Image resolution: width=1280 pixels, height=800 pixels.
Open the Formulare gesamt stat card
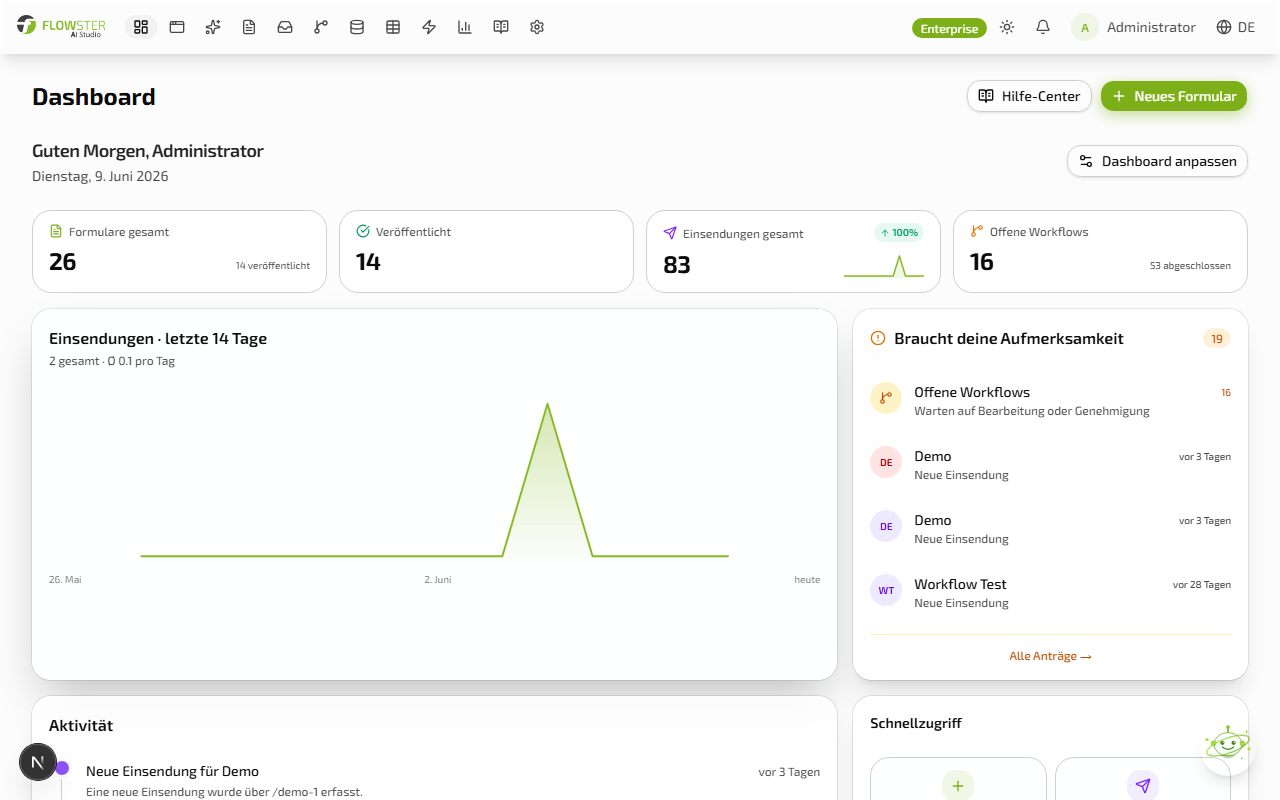(x=179, y=251)
